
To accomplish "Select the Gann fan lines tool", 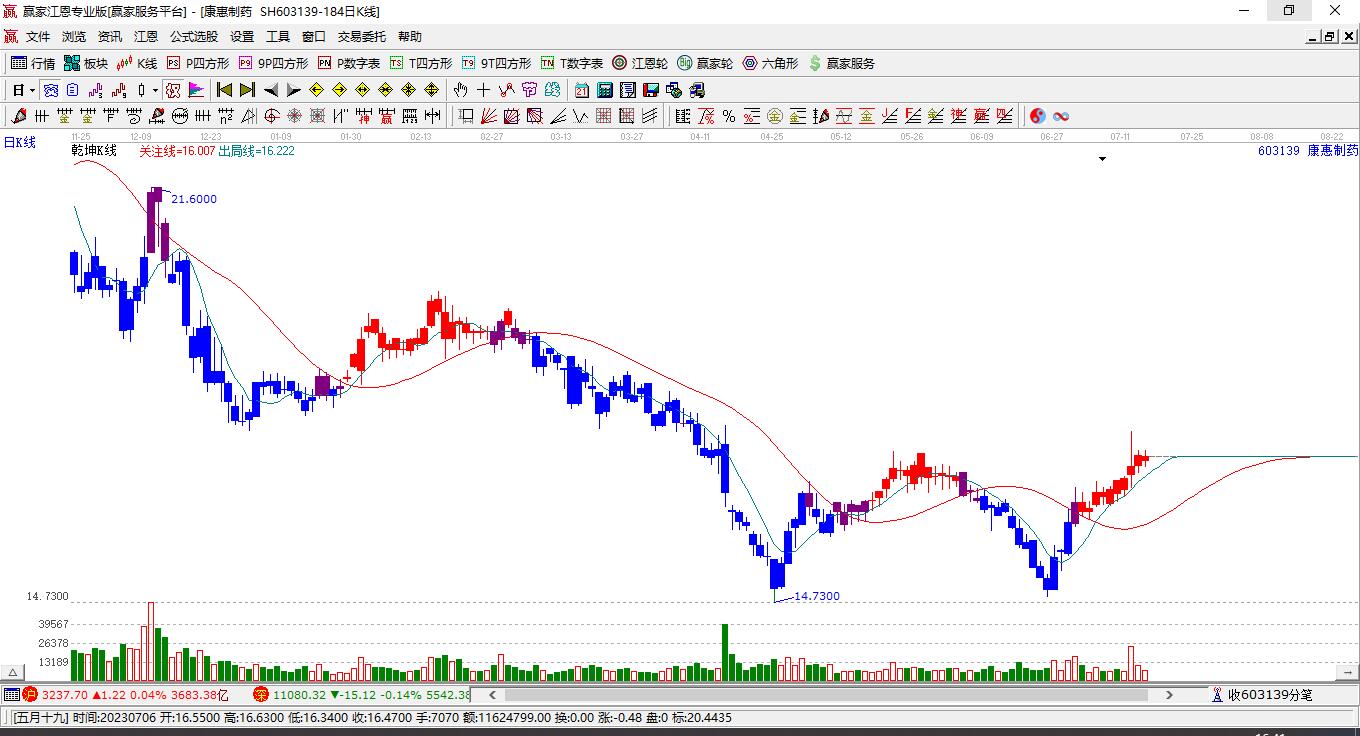I will [489, 116].
